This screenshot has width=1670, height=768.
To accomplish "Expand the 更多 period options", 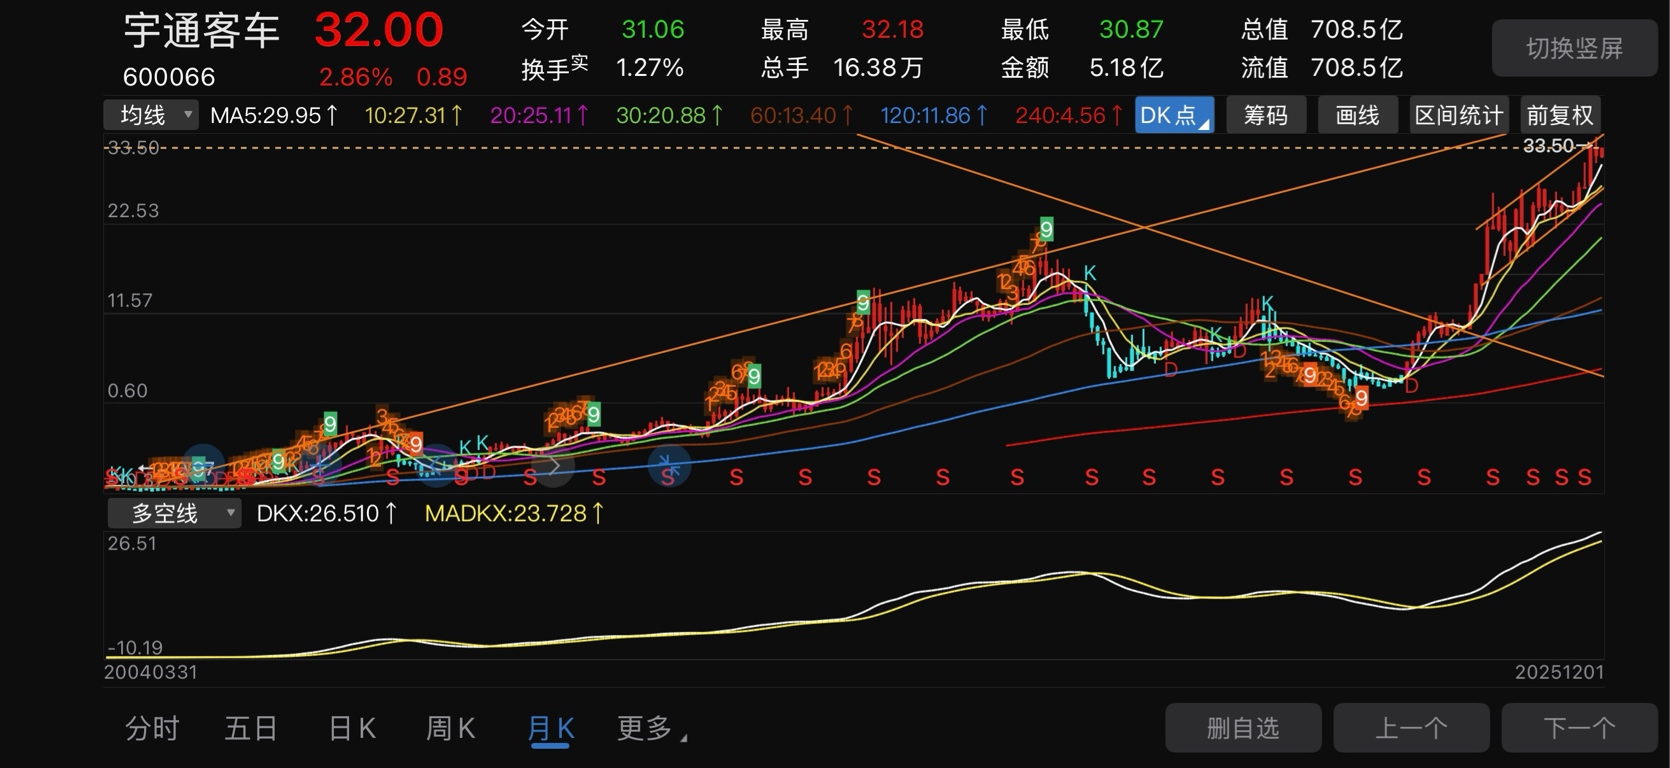I will [x=651, y=728].
